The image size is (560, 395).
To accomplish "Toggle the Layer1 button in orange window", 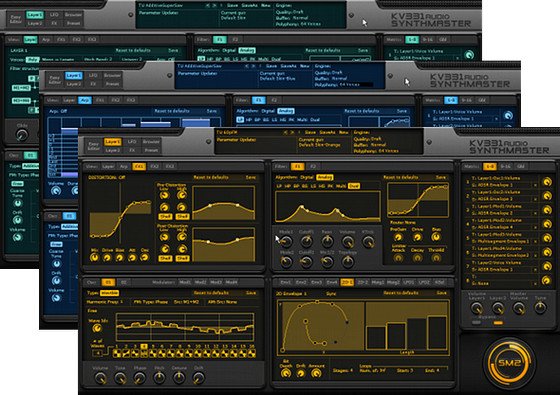I will point(112,142).
